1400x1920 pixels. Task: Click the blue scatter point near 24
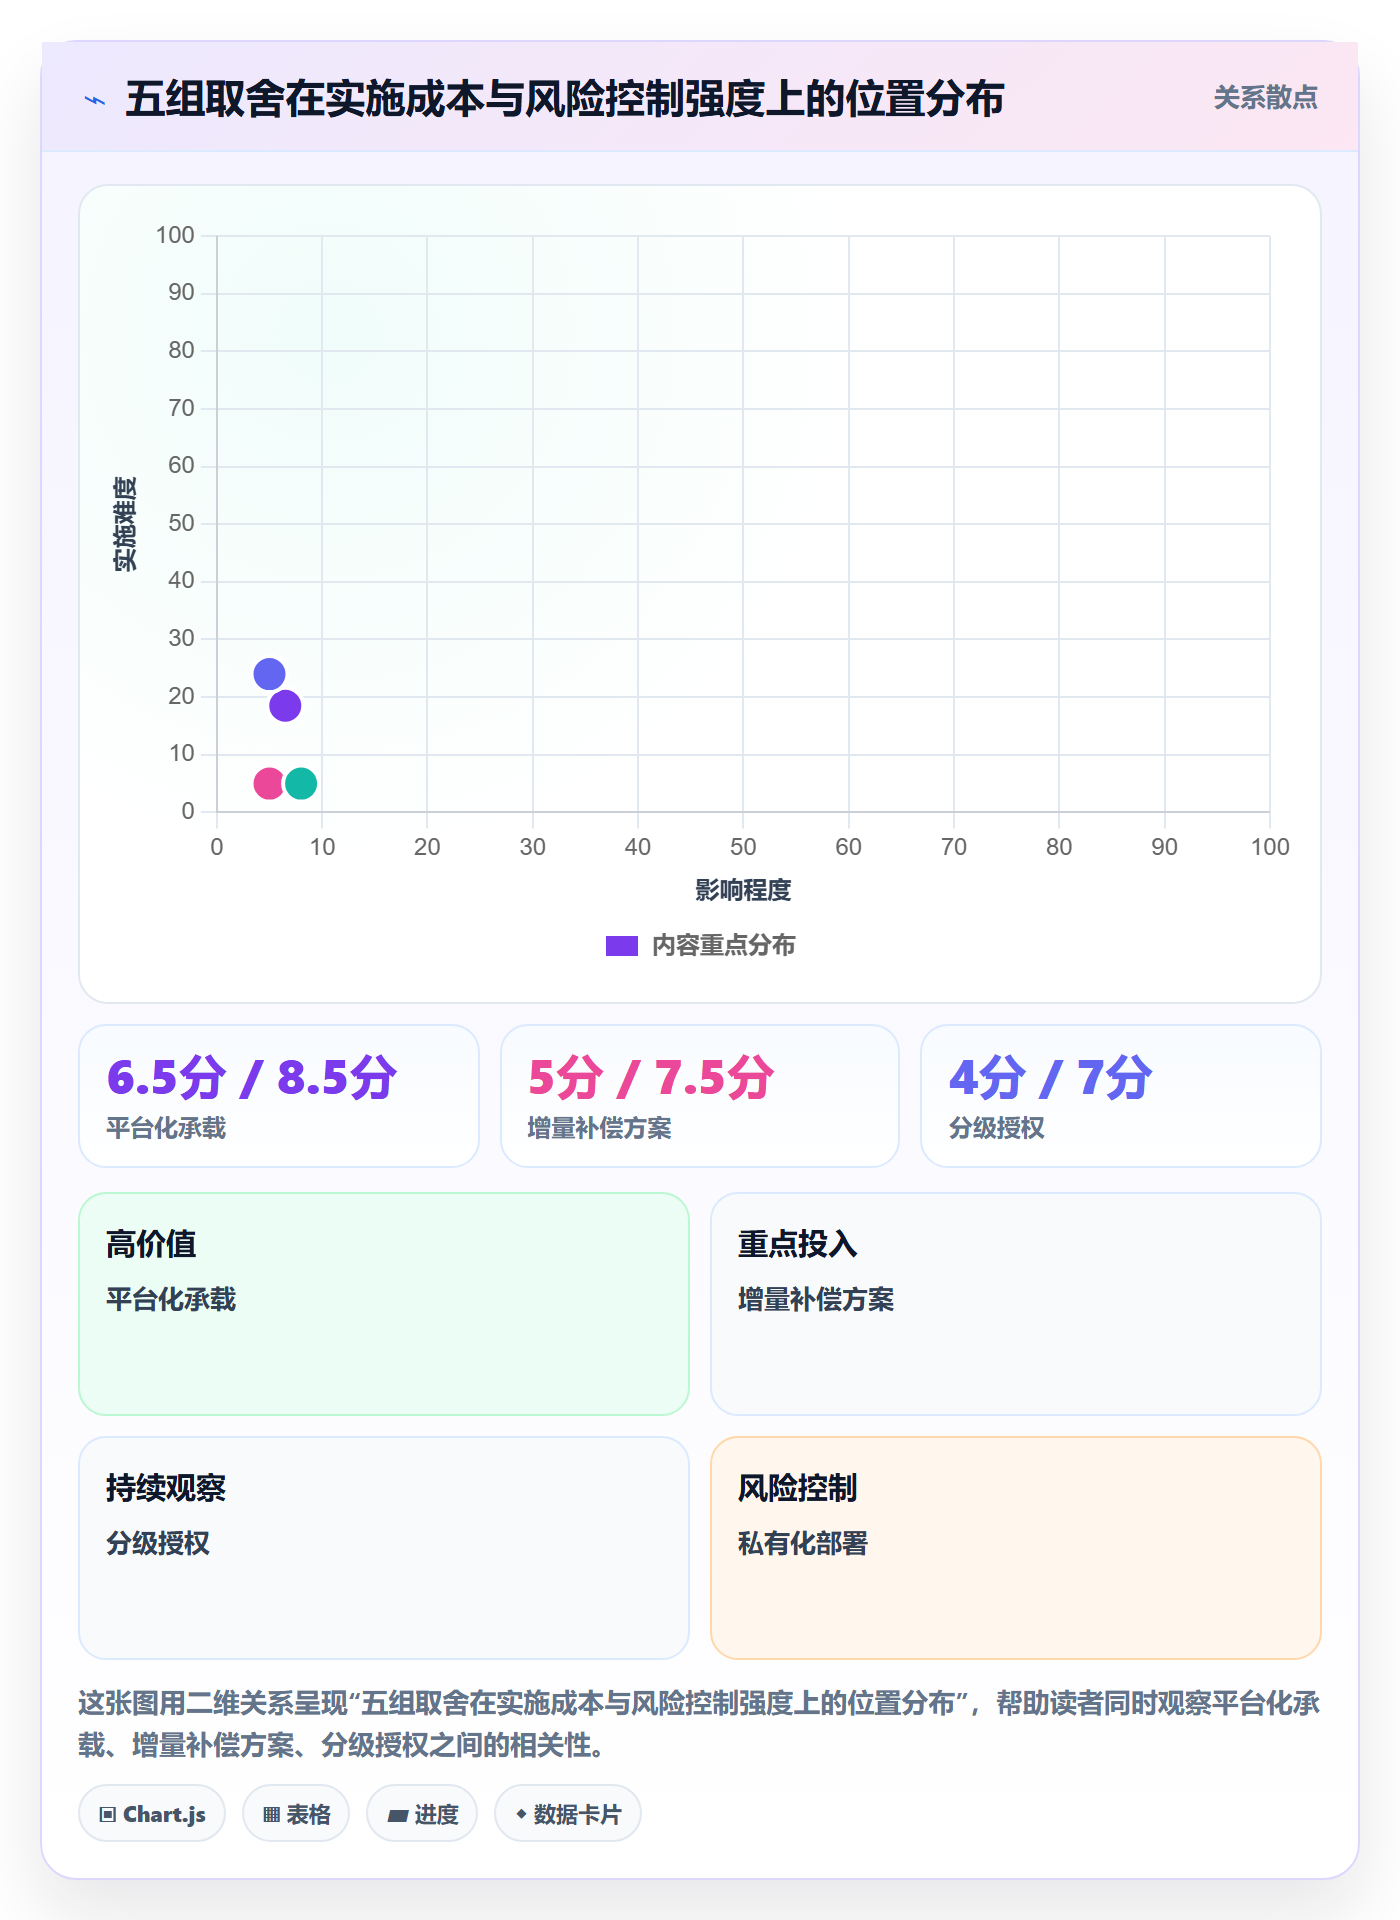(269, 674)
